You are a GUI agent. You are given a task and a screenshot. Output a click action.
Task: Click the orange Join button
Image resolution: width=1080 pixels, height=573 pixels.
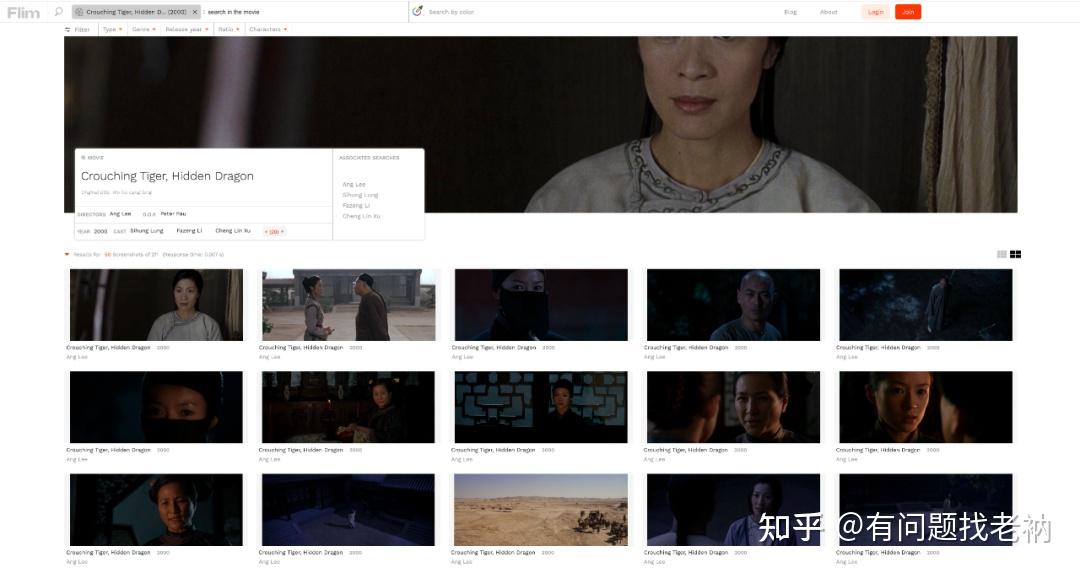[908, 12]
